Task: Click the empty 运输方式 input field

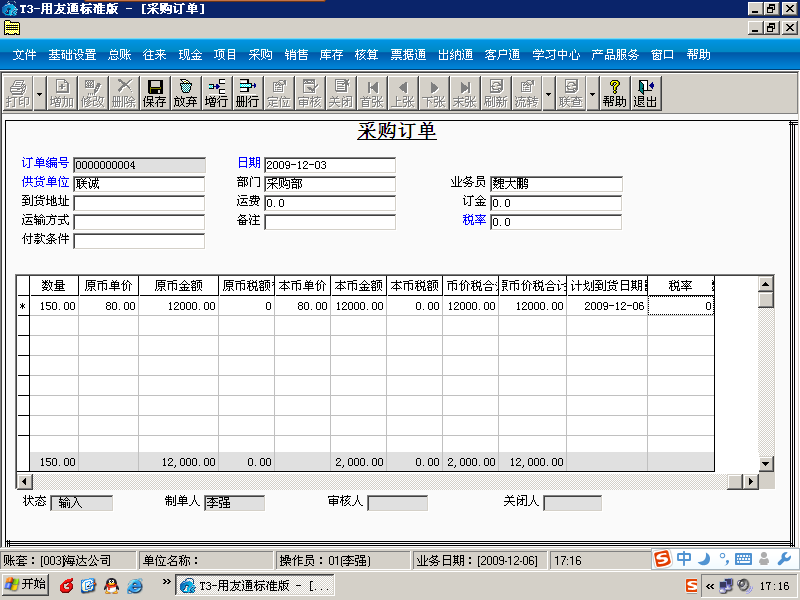Action: point(139,222)
